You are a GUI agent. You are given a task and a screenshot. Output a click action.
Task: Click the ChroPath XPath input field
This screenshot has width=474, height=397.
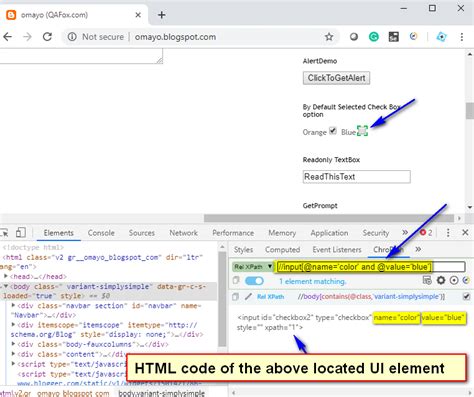[371, 267]
